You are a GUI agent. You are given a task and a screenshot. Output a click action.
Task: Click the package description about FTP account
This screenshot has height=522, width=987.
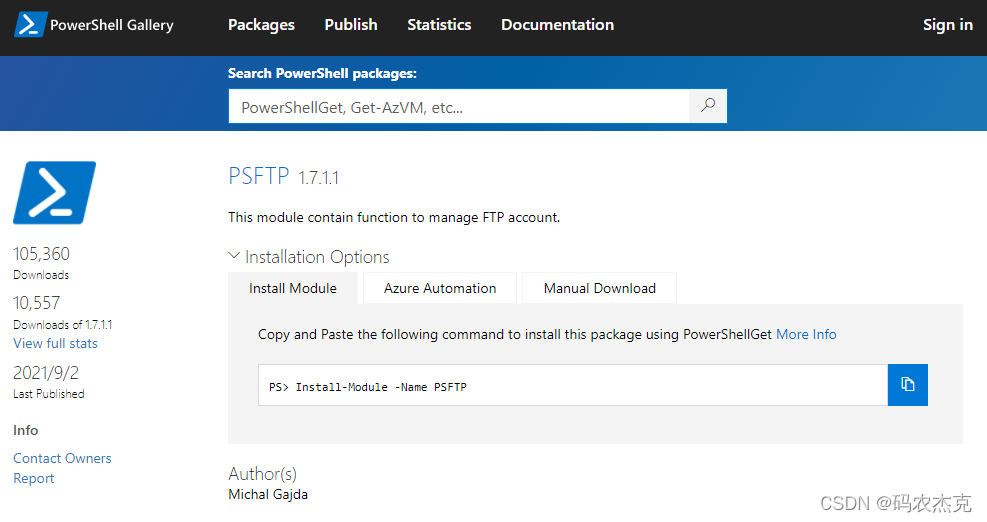(x=394, y=217)
